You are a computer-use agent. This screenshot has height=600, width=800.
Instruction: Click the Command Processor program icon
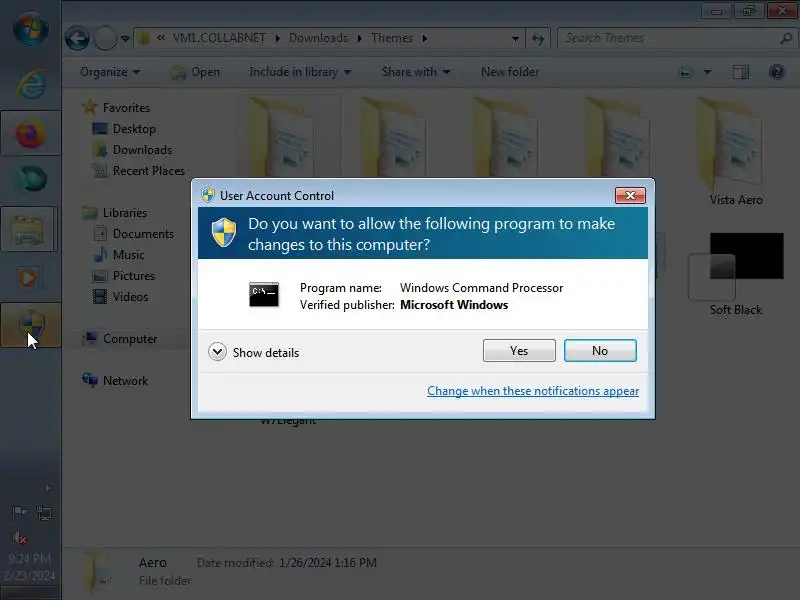pyautogui.click(x=264, y=294)
